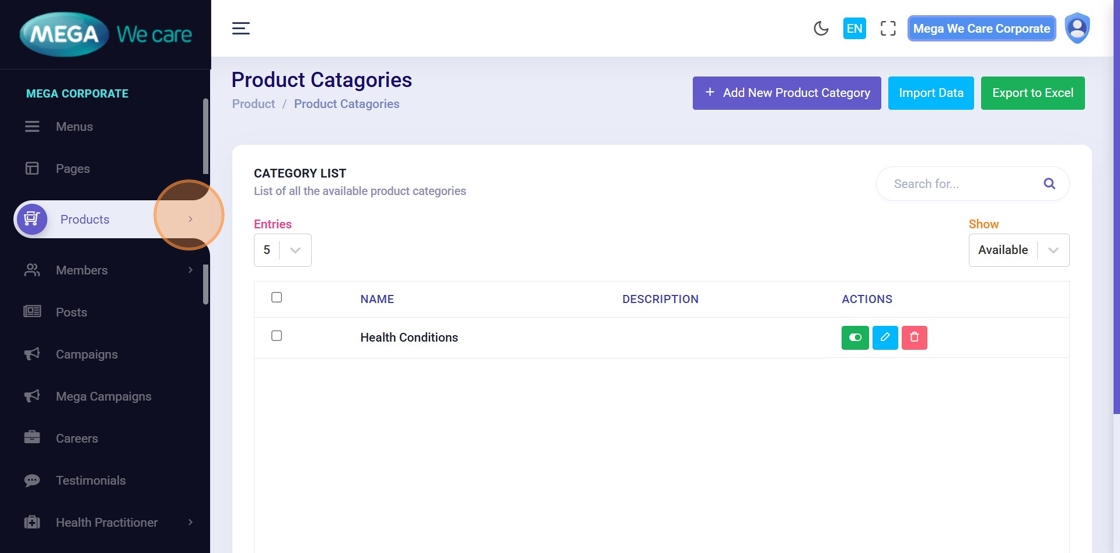Expand the Members sidebar submenu

[x=190, y=270]
